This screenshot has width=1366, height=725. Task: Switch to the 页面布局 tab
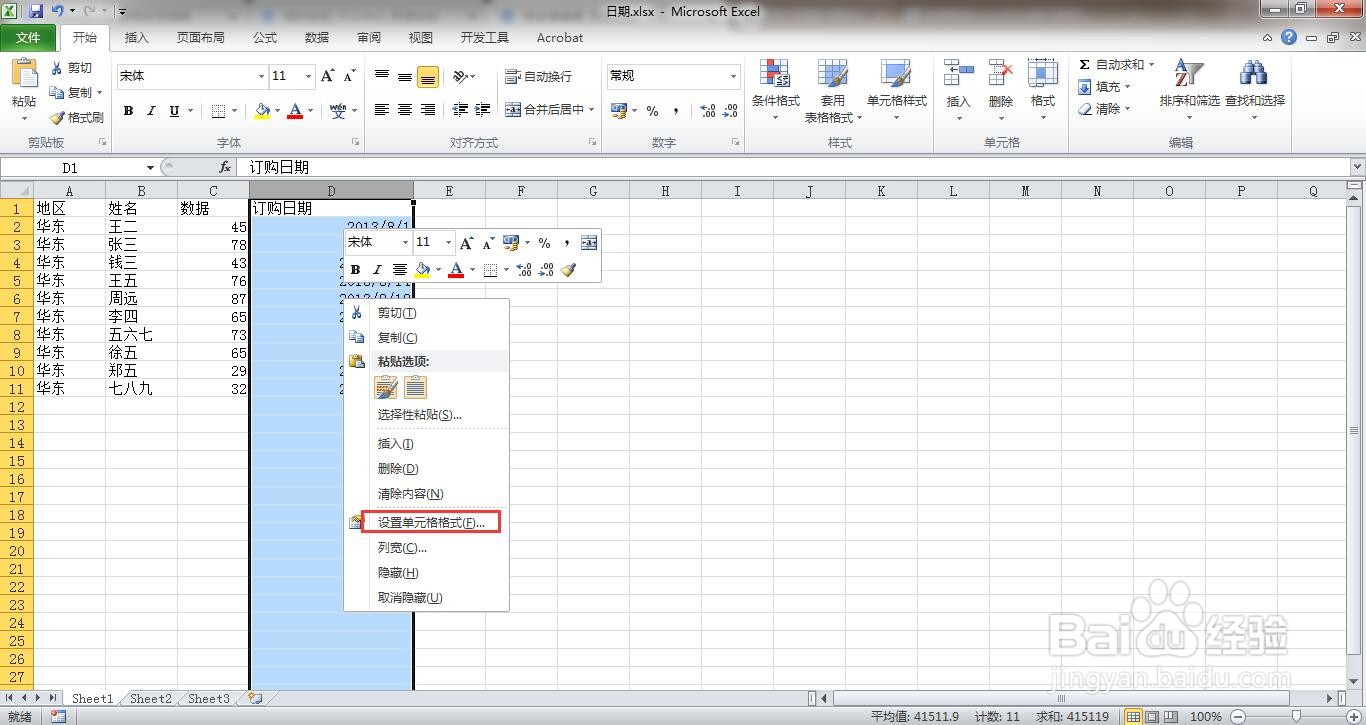(200, 38)
